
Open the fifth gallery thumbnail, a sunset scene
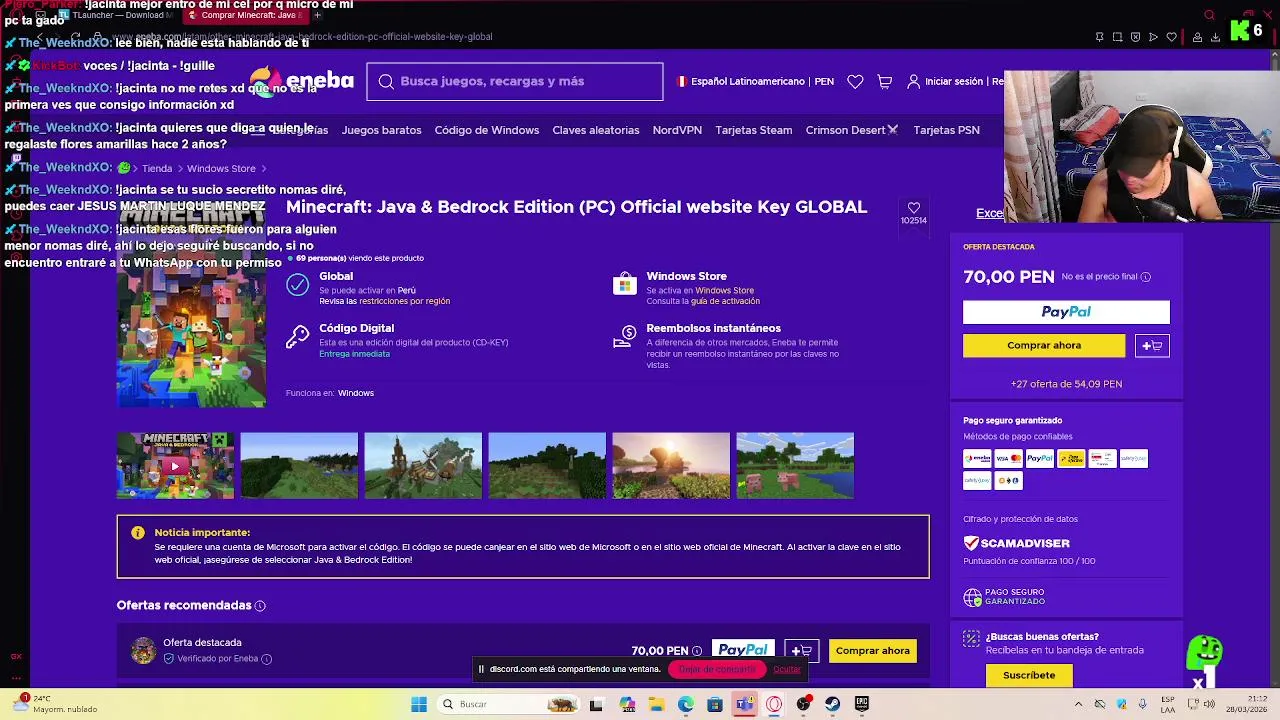tap(671, 466)
